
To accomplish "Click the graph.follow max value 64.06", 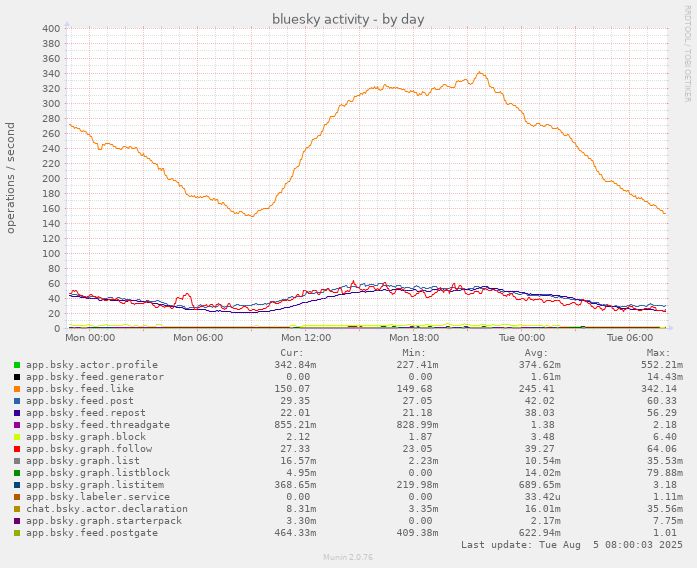I will [662, 449].
